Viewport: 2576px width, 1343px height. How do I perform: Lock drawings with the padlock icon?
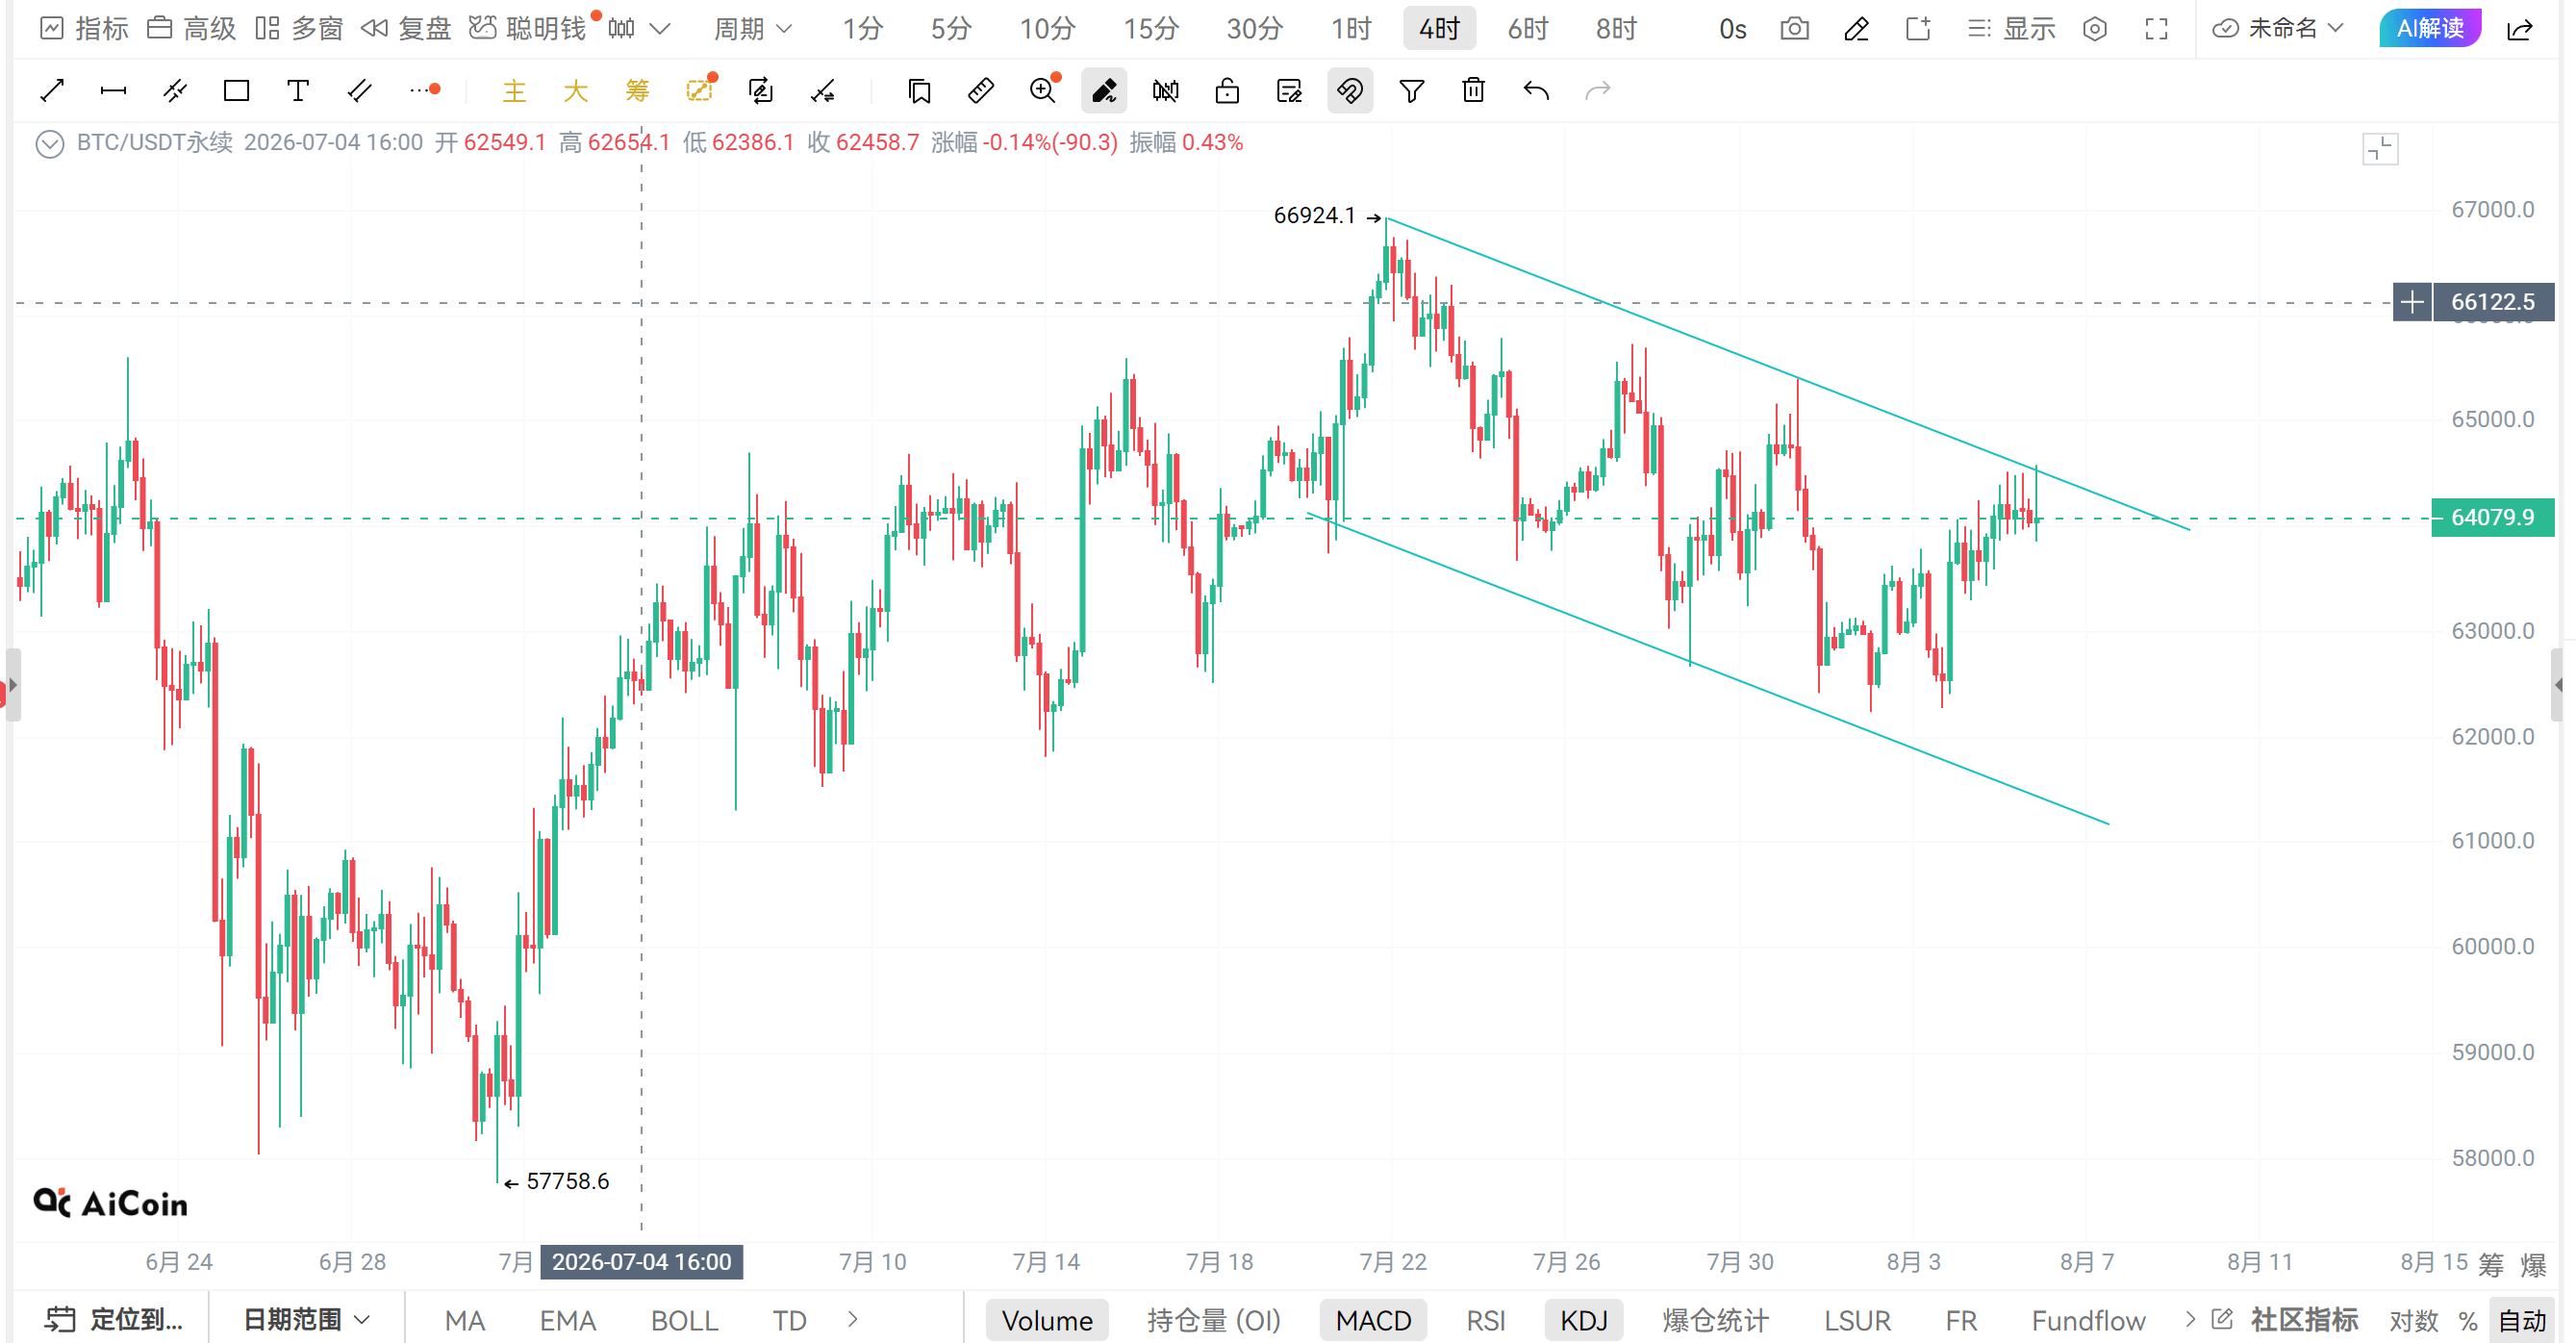click(1227, 91)
